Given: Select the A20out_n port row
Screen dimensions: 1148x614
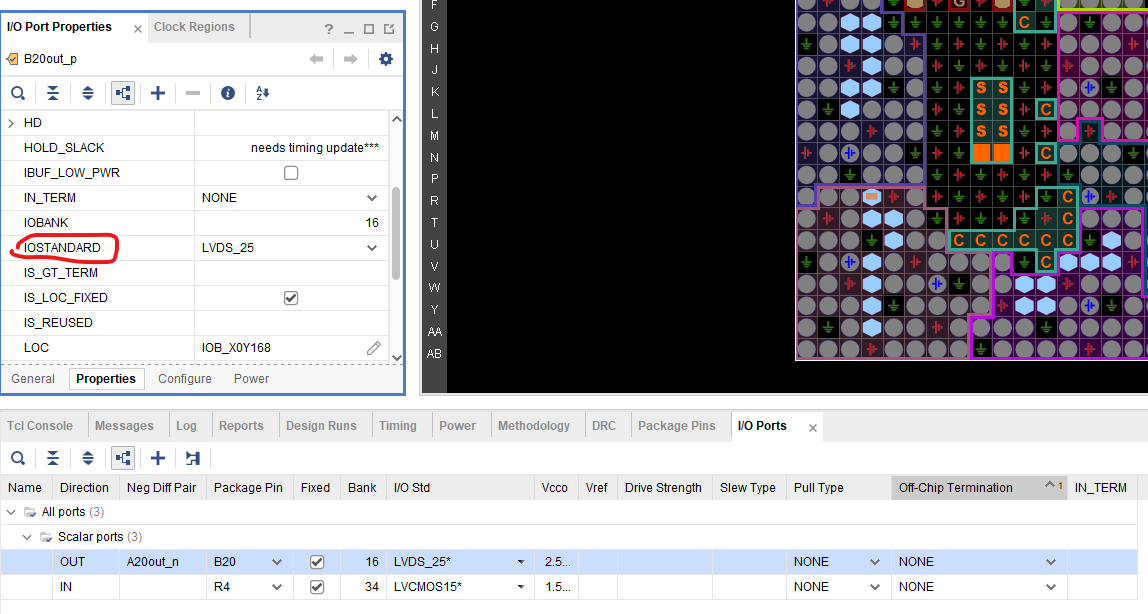Looking at the screenshot, I should tap(569, 562).
